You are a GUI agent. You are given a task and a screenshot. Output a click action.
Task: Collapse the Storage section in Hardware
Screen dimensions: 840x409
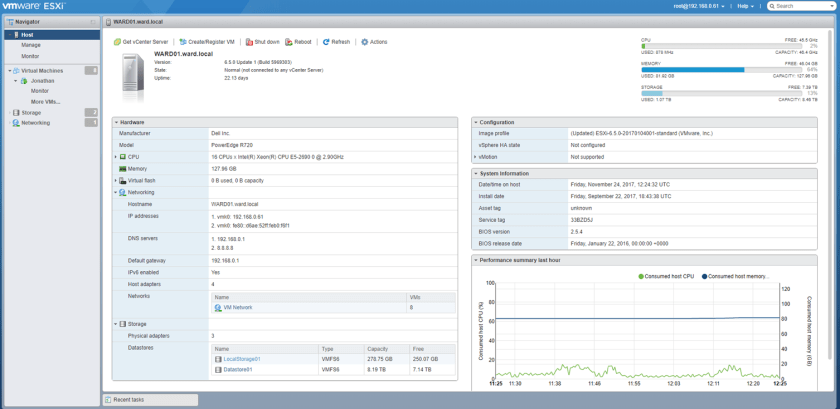[x=116, y=324]
